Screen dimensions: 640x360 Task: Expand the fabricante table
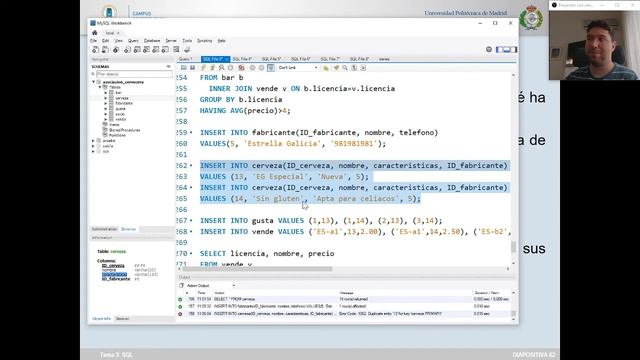coord(106,103)
